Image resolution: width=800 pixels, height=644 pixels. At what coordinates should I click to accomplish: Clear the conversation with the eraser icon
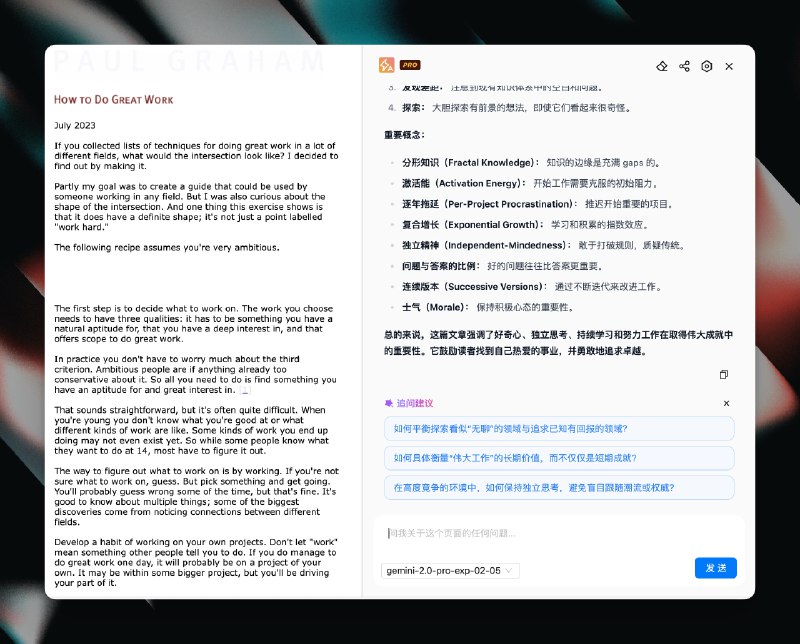(x=662, y=66)
